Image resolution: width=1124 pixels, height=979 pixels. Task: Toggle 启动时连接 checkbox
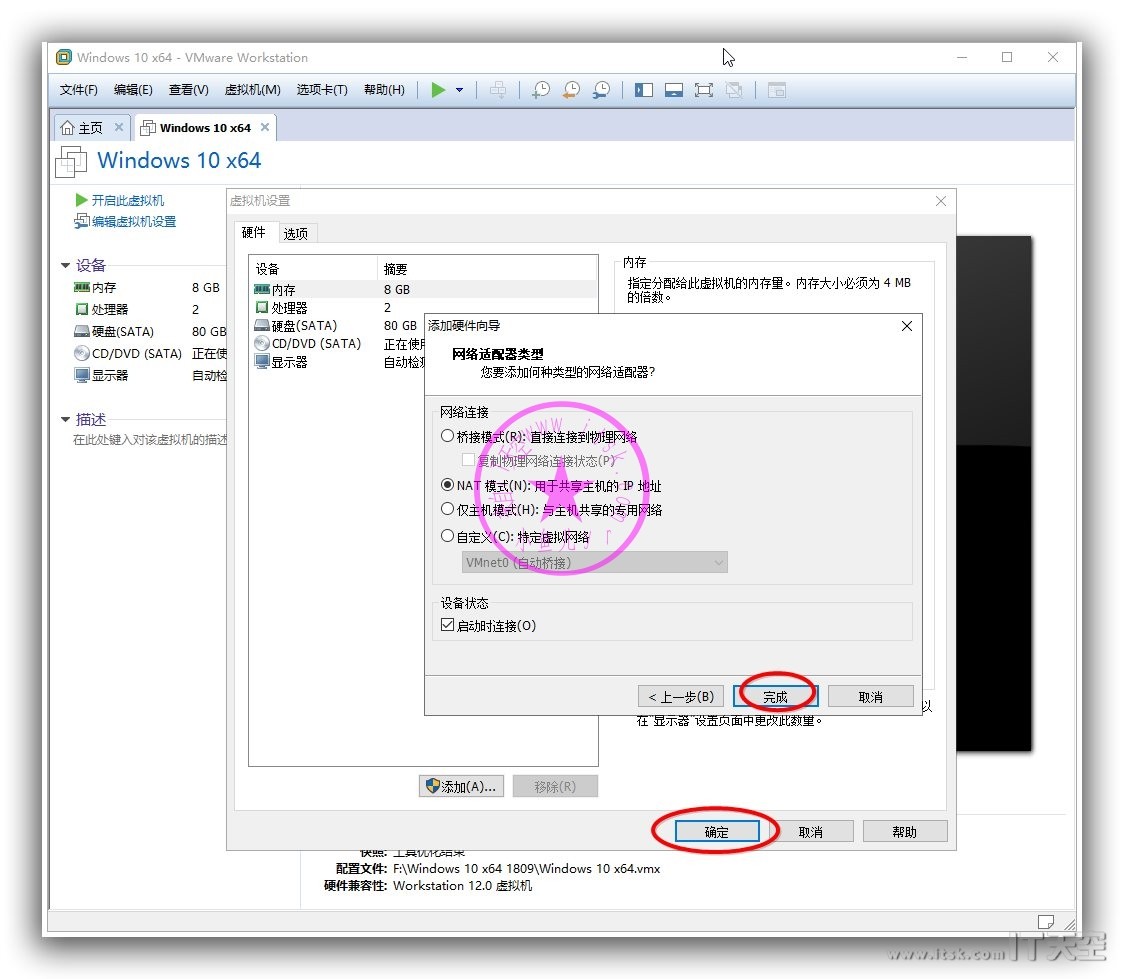coord(447,625)
